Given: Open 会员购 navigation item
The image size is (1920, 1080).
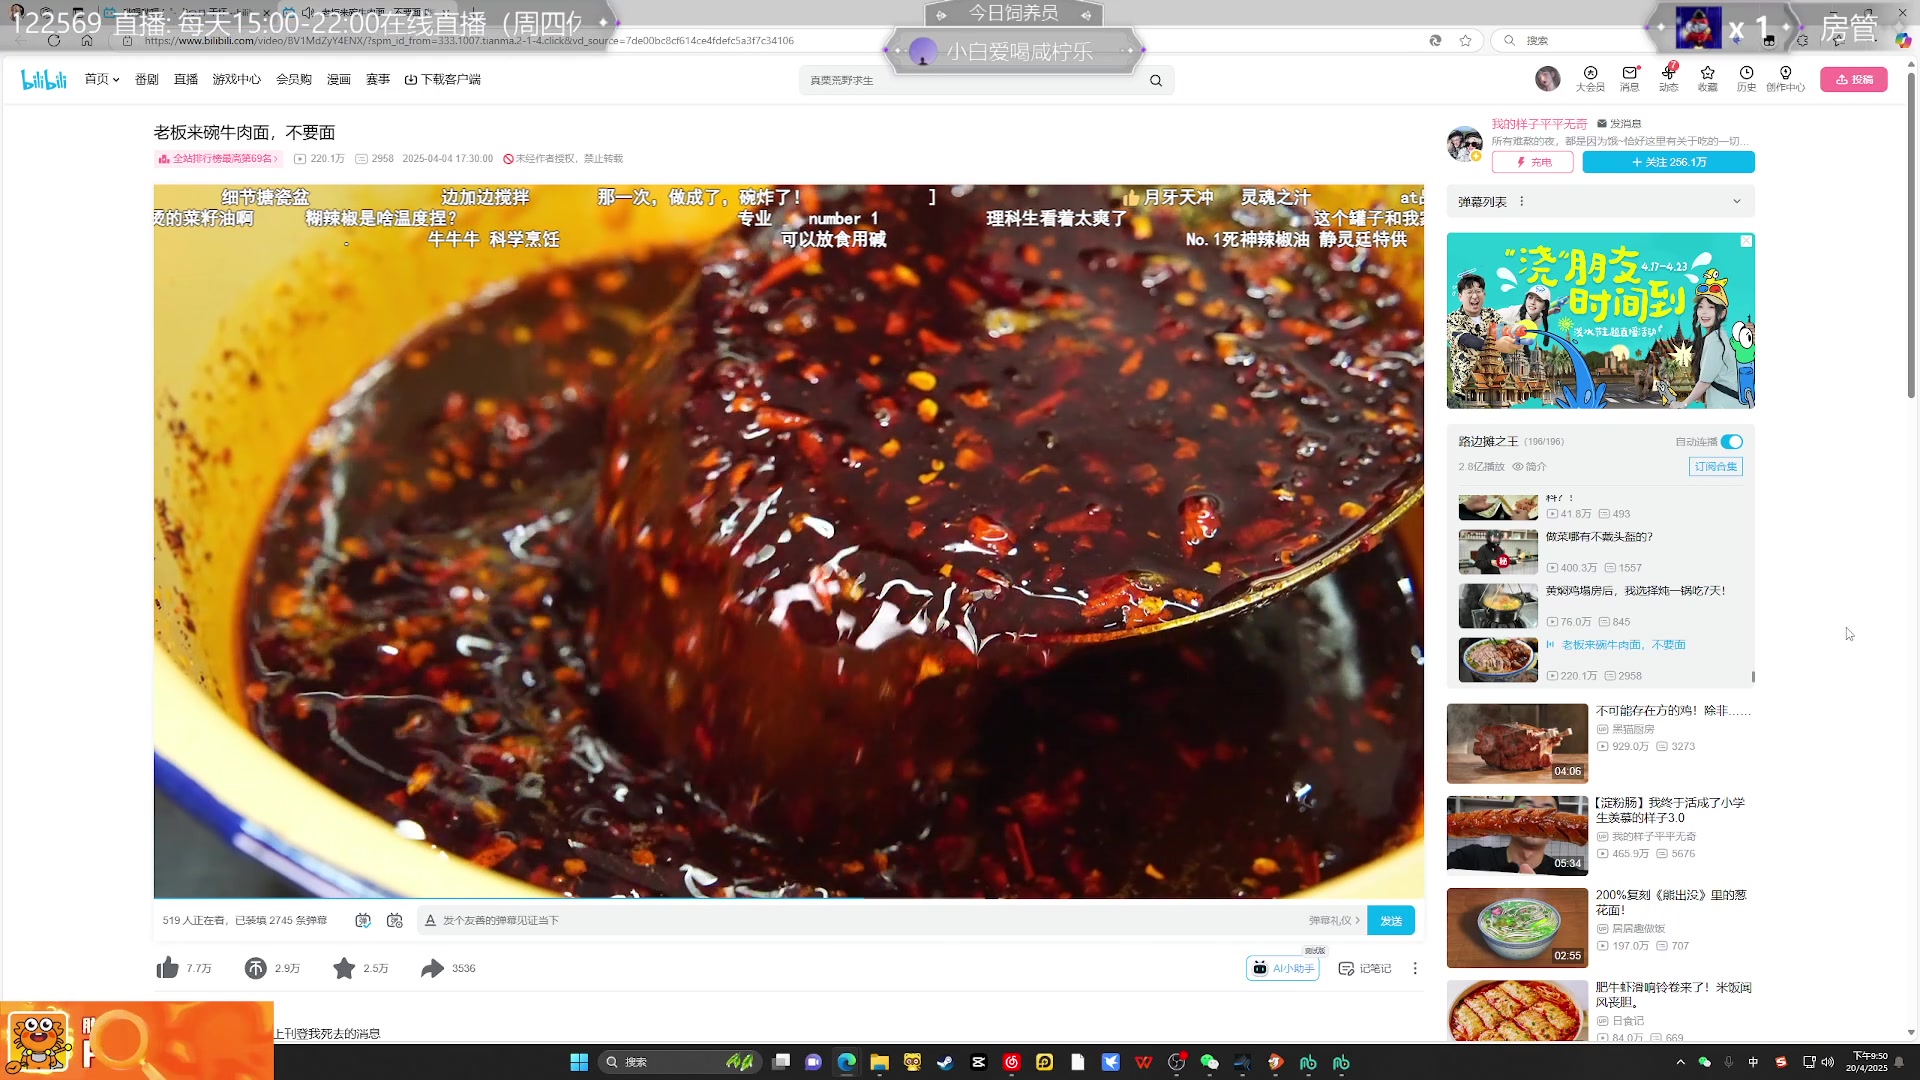Looking at the screenshot, I should [294, 79].
